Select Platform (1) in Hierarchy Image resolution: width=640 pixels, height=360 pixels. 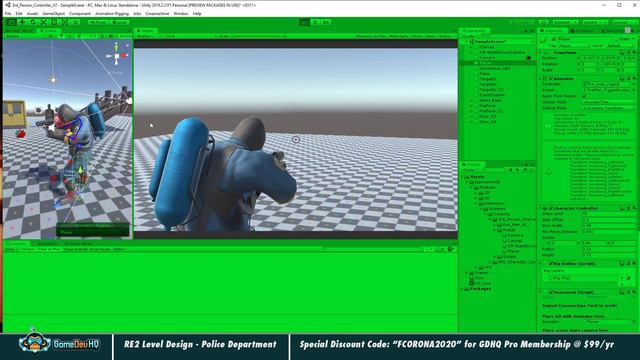pos(491,111)
